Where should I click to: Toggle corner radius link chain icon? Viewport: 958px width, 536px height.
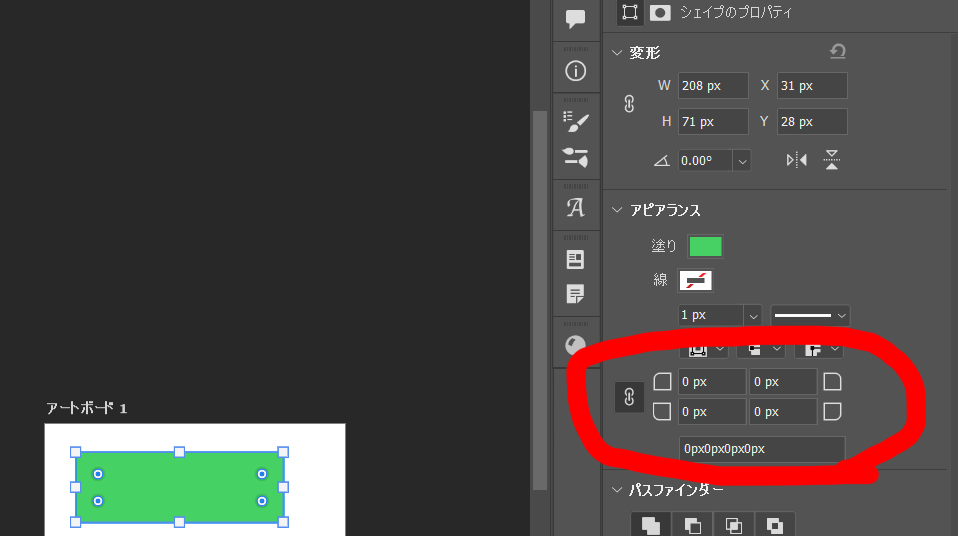pos(629,398)
